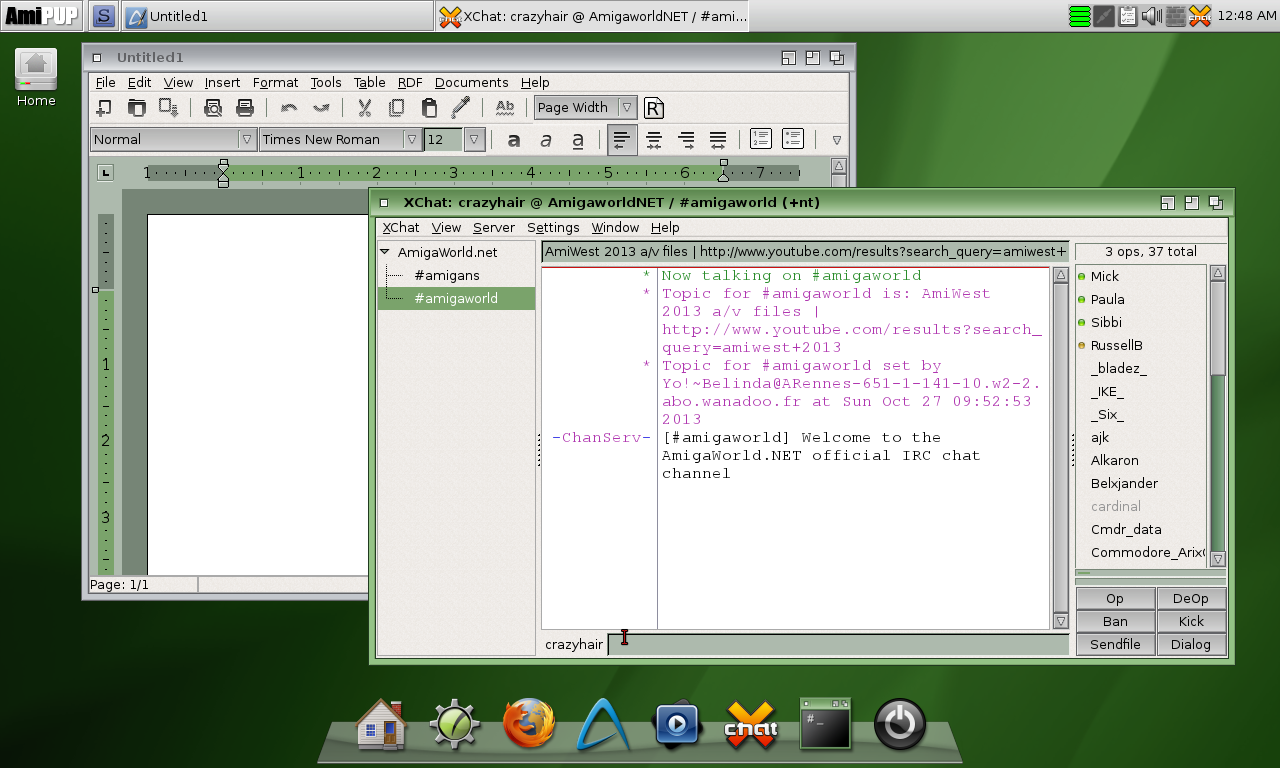This screenshot has width=1280, height=768.
Task: Collapse the AmigaWorld.net server tree
Action: (x=385, y=252)
